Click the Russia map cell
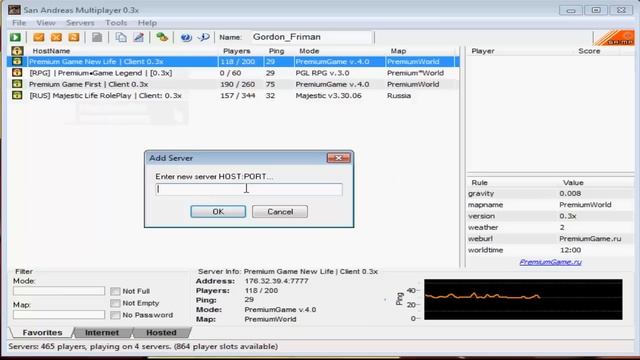Screen dimensions: 640x360 coord(399,95)
